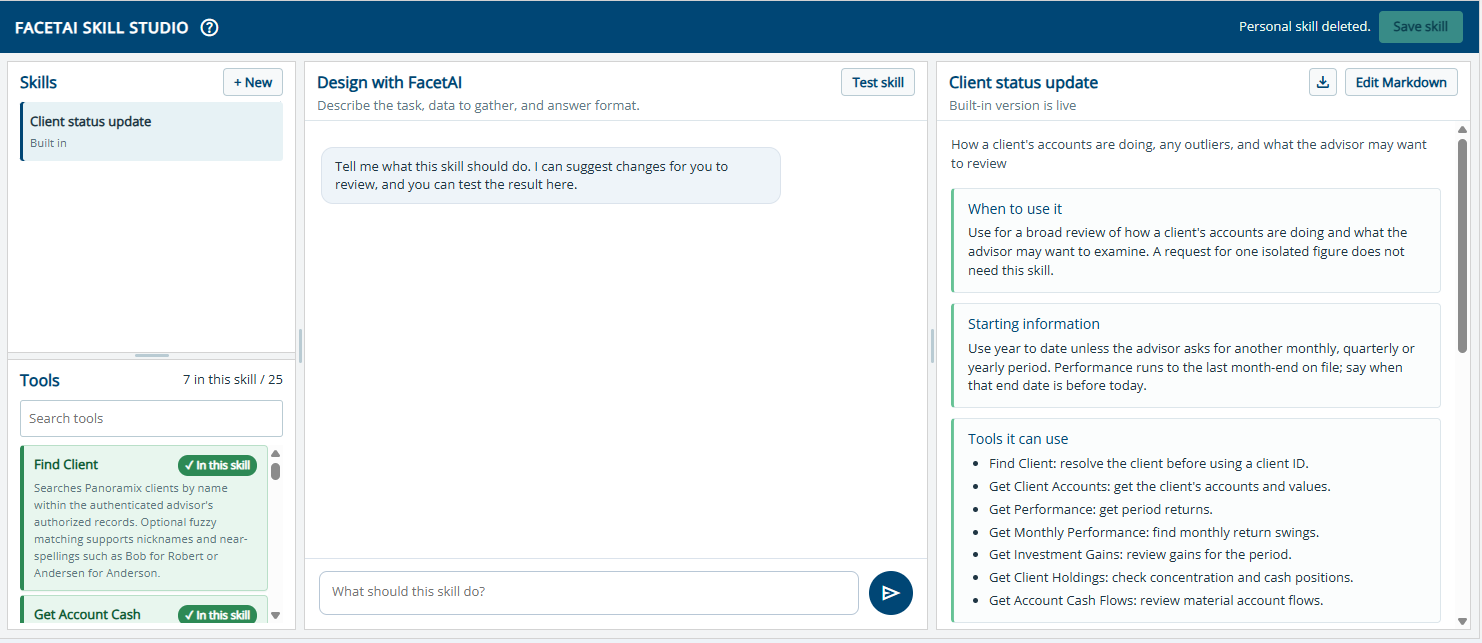Click the Save skill button
1482x643 pixels.
1420,27
